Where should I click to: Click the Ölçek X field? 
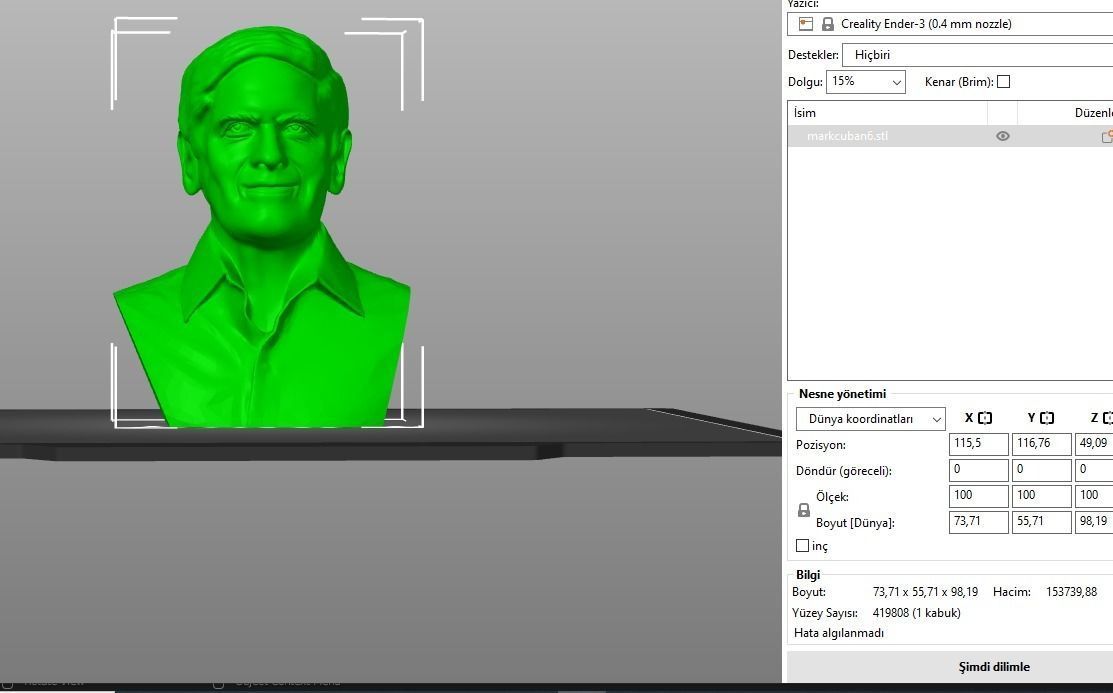[978, 496]
